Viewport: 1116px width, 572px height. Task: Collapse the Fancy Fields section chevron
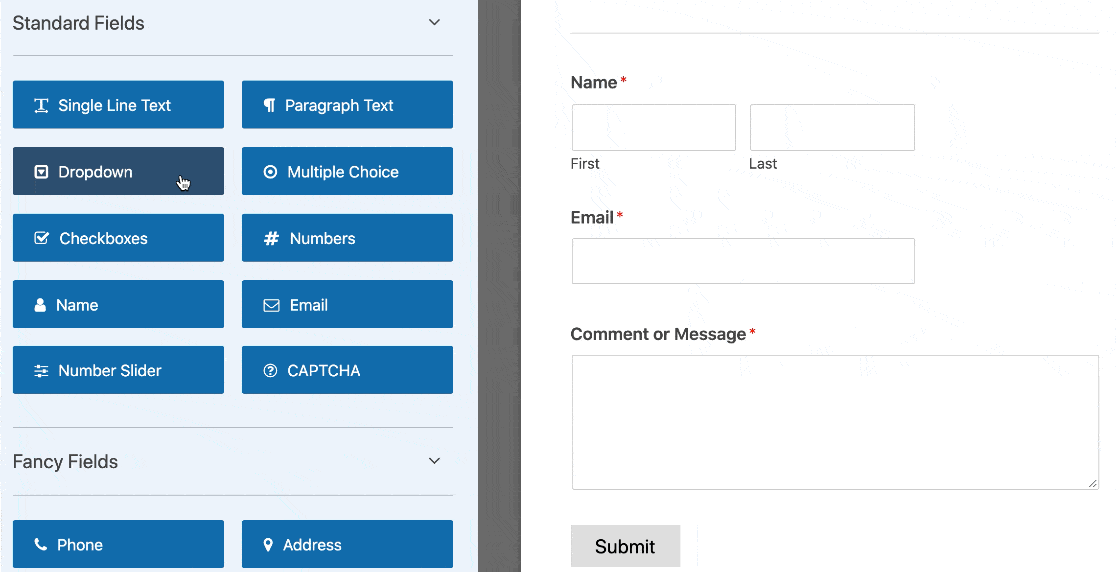pyautogui.click(x=434, y=461)
